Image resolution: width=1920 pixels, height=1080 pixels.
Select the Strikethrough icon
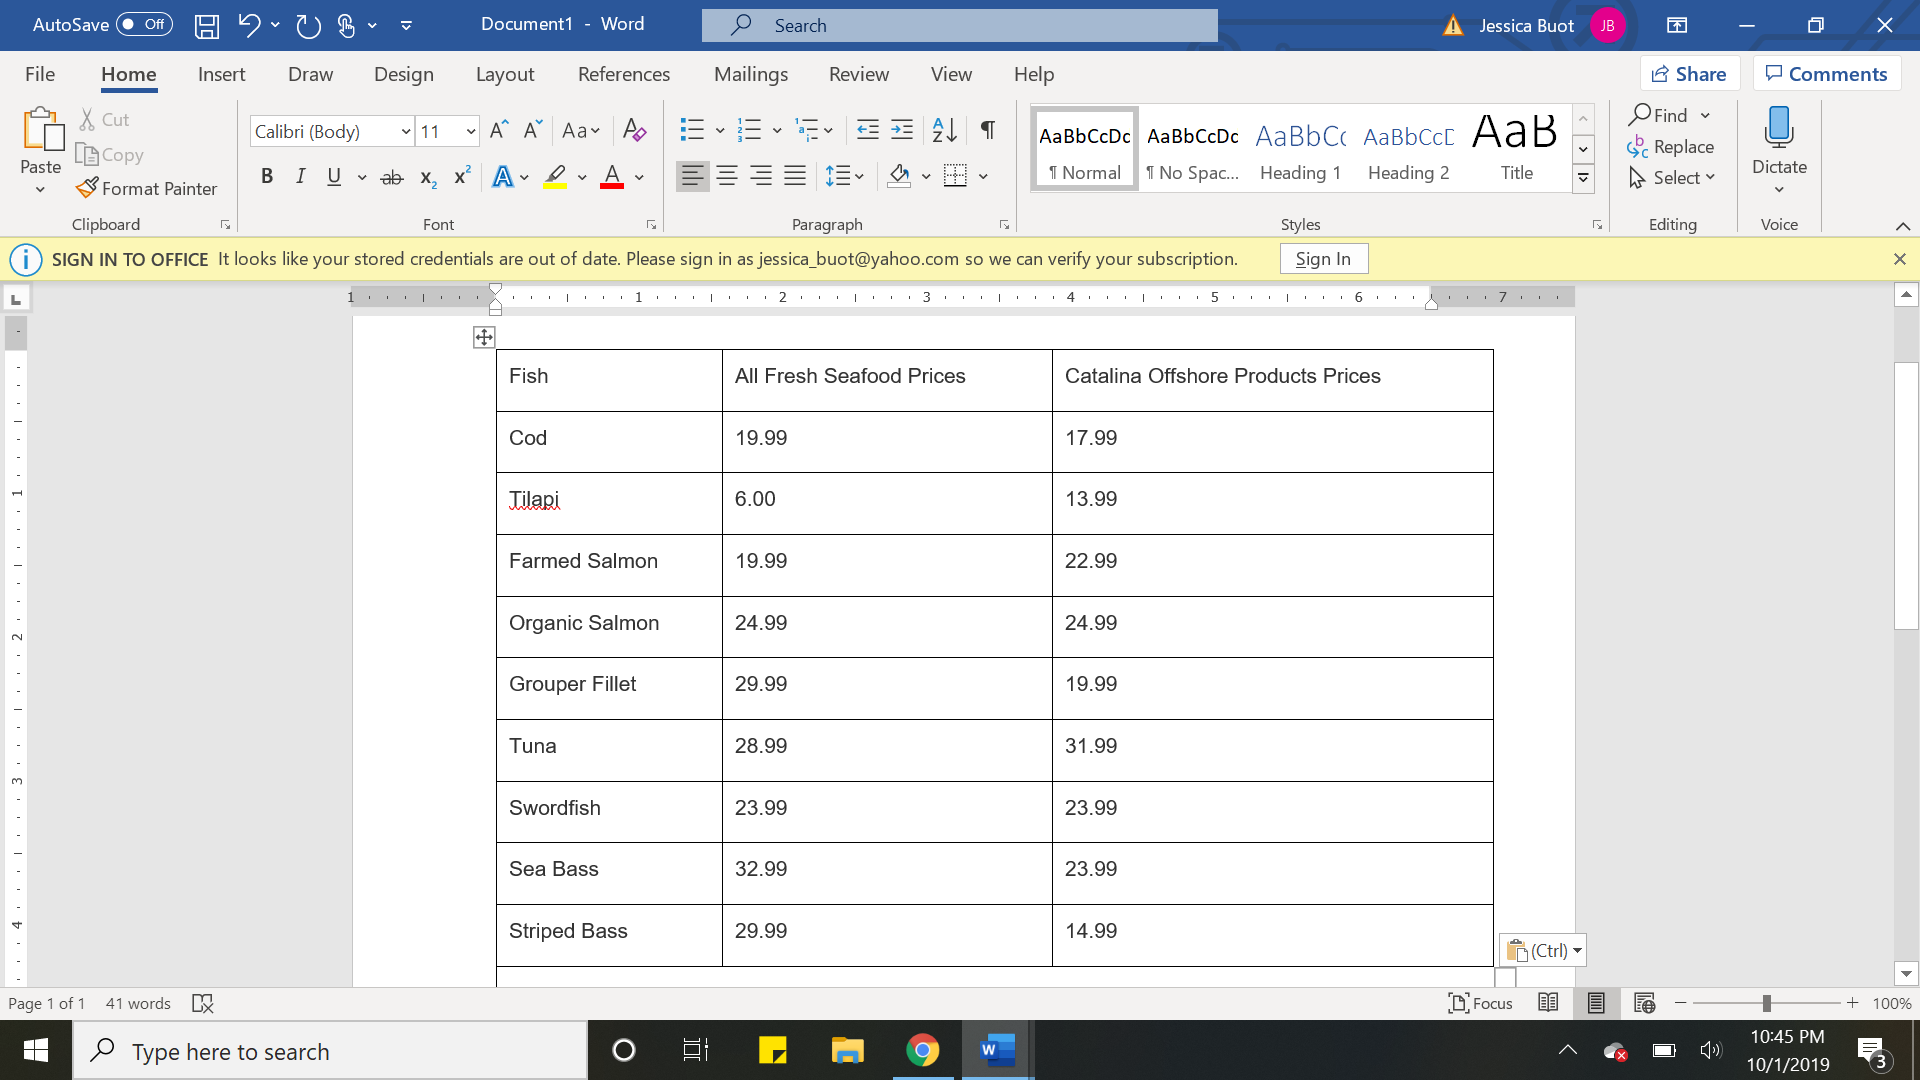pyautogui.click(x=392, y=178)
